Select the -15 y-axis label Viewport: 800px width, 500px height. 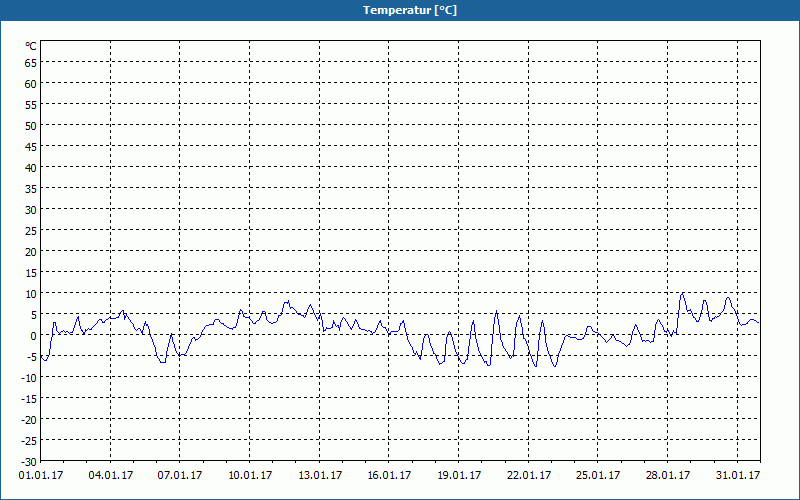(28, 398)
